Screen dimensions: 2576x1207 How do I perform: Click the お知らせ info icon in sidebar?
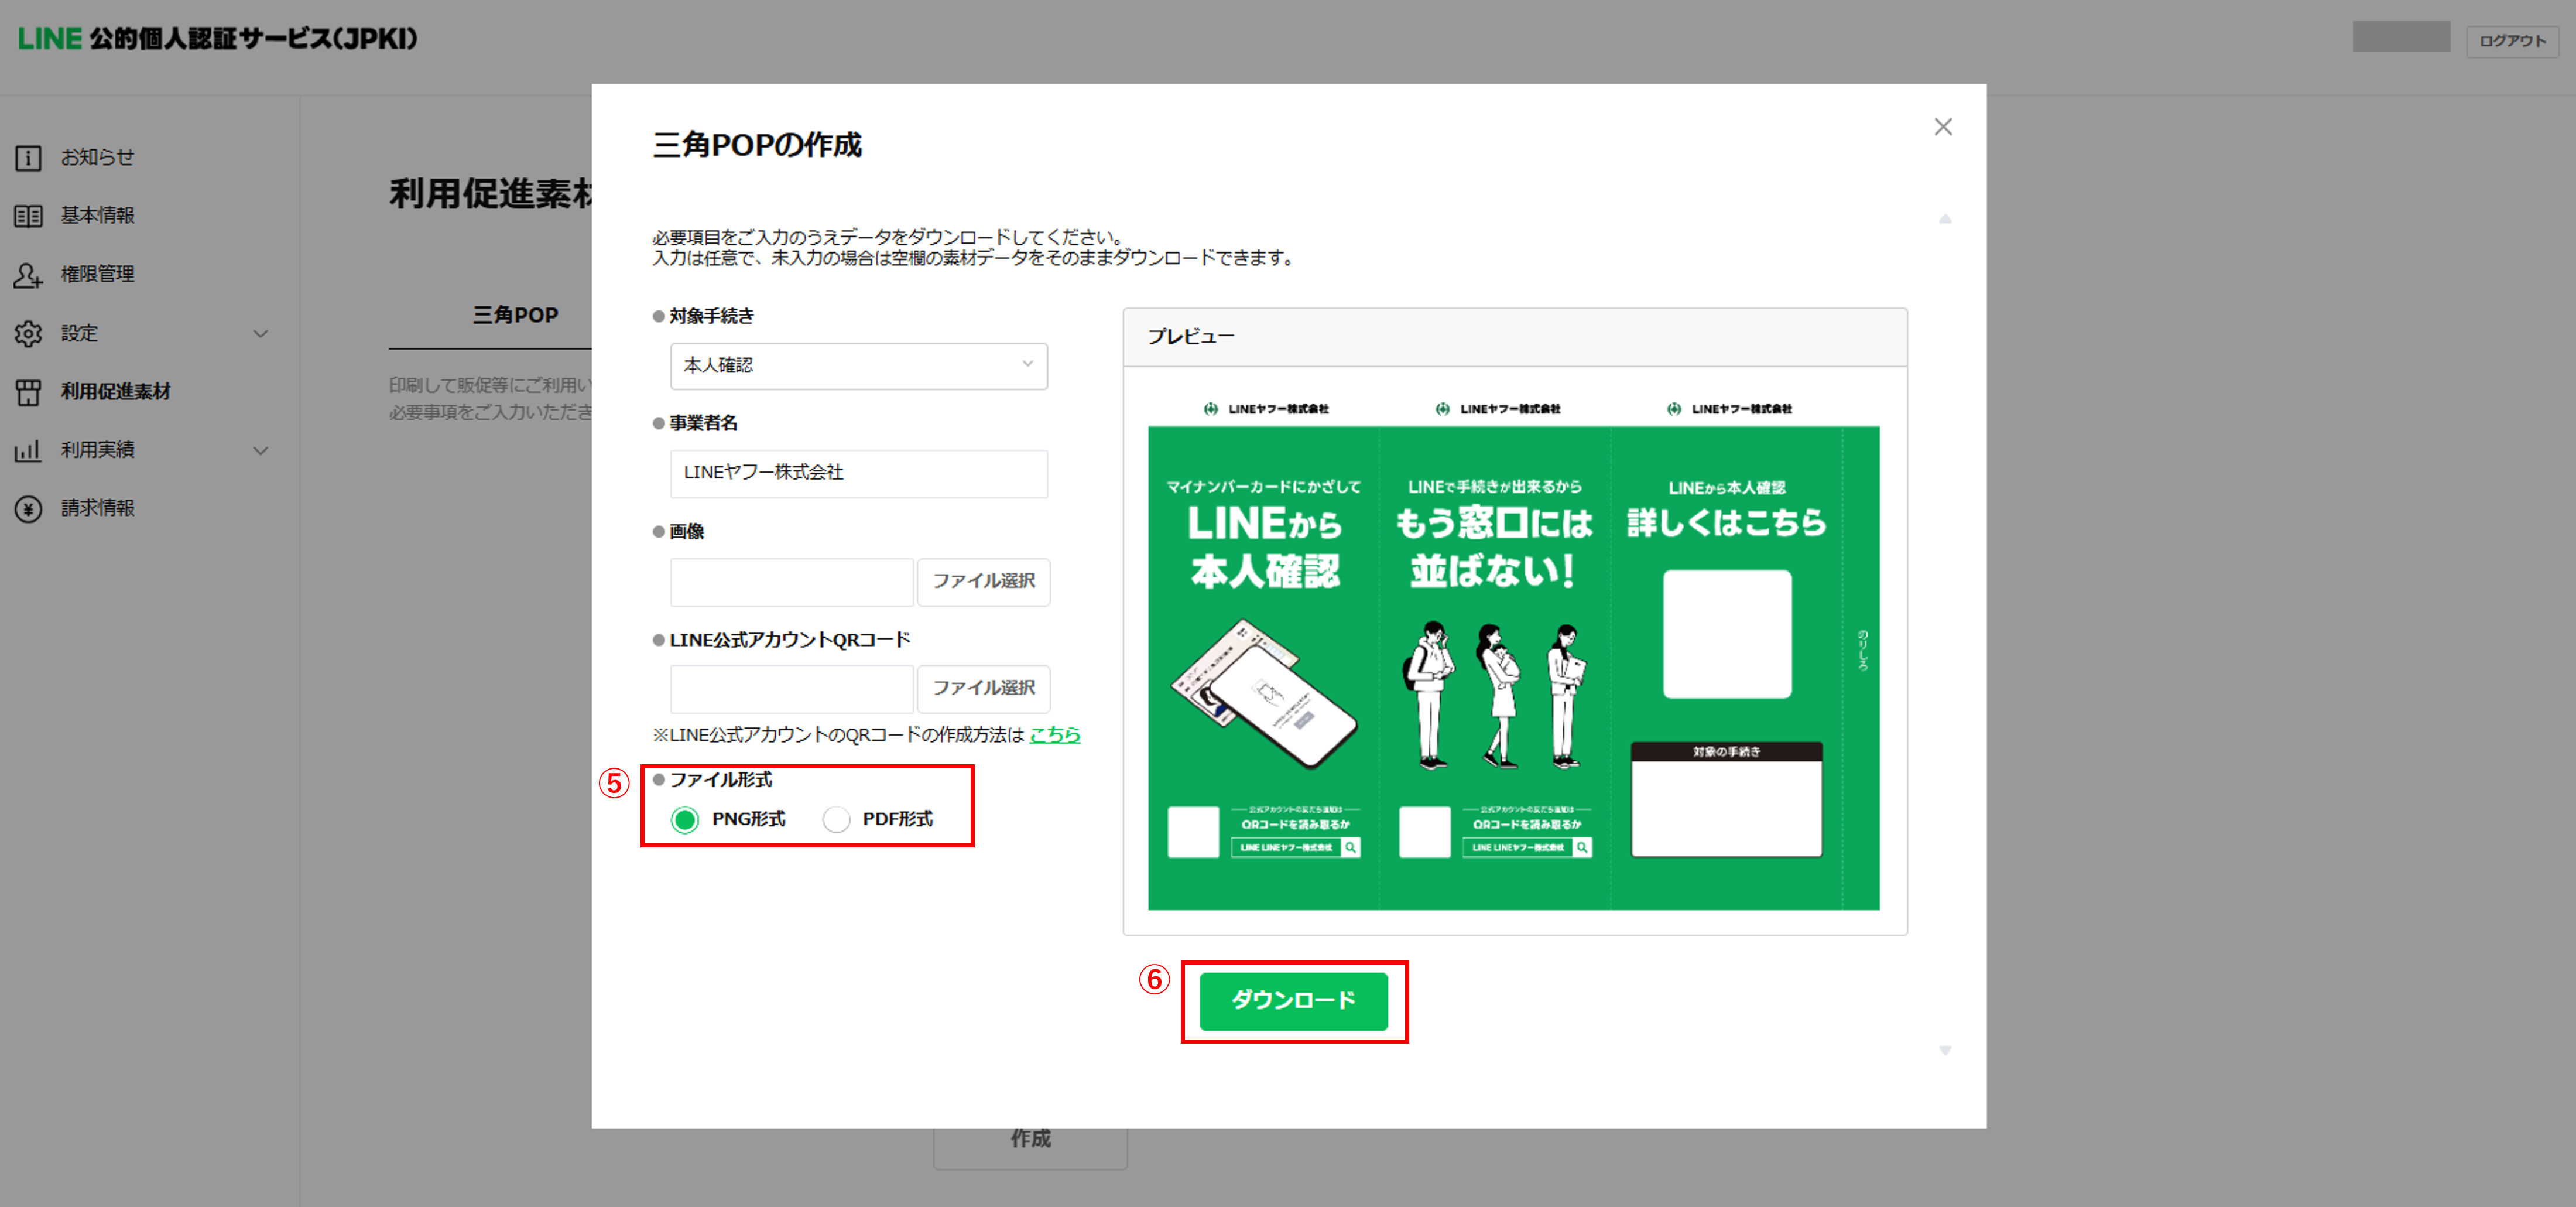point(28,158)
